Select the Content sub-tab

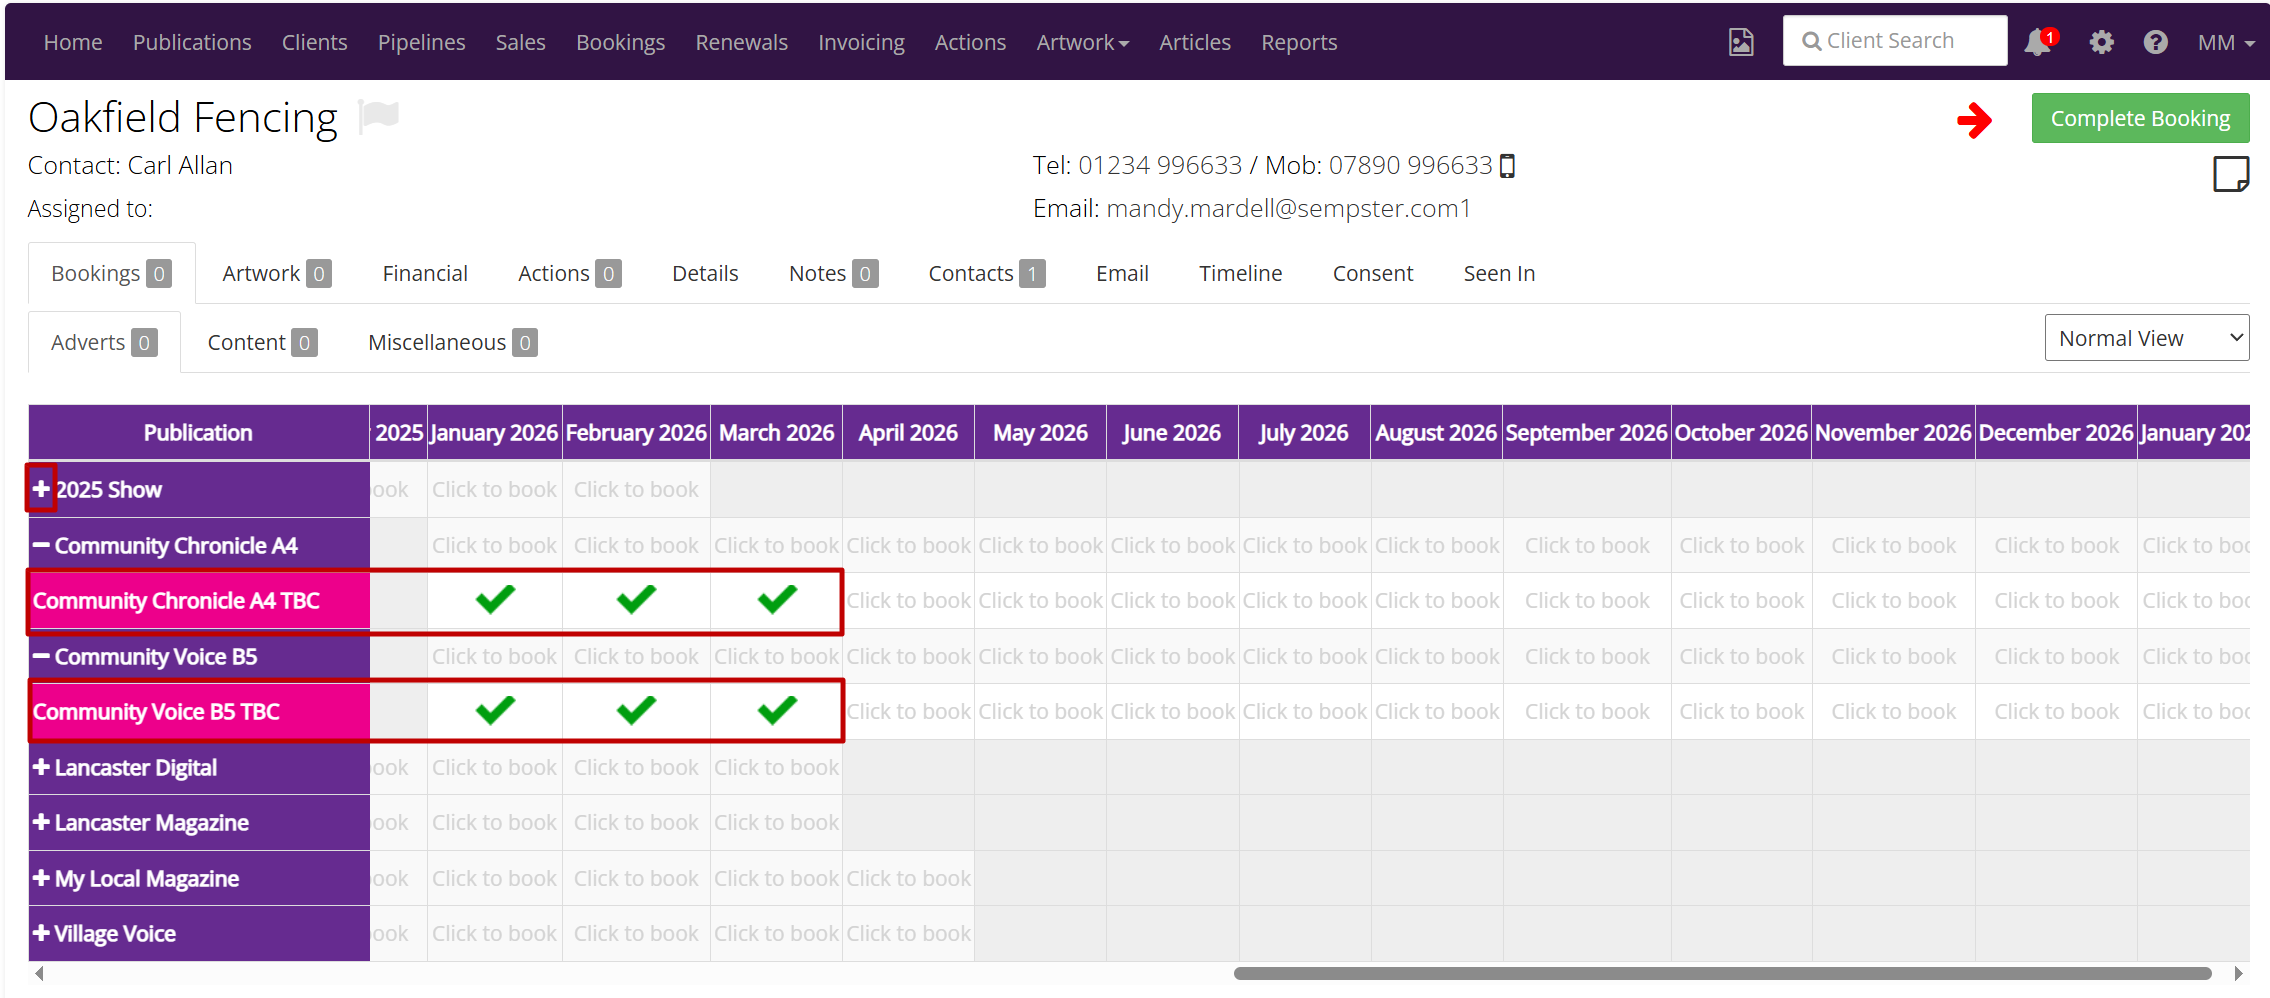pos(262,342)
